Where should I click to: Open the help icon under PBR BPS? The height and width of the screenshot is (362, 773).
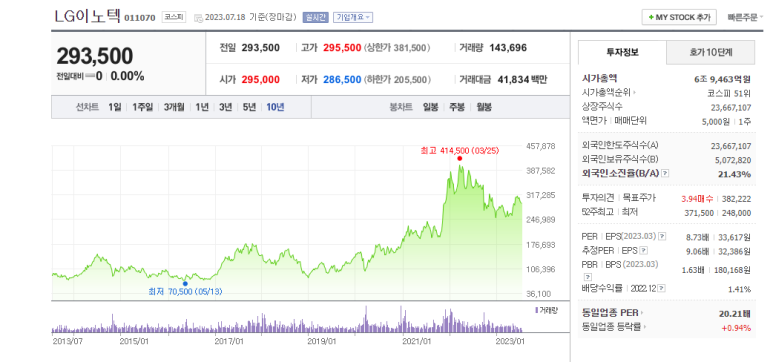[x=586, y=276]
